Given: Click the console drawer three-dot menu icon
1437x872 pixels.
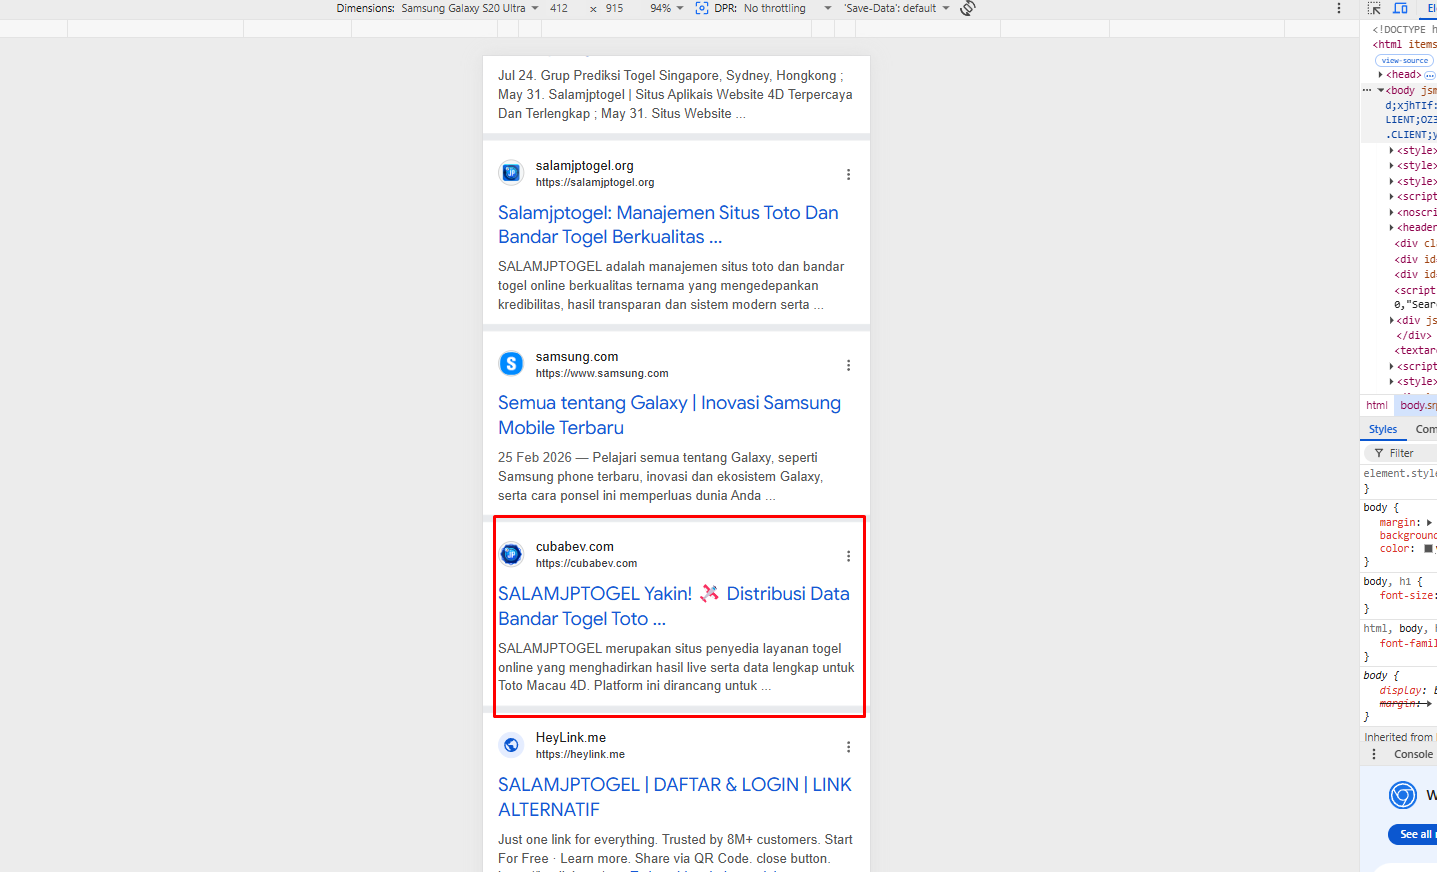Looking at the screenshot, I should 1373,754.
